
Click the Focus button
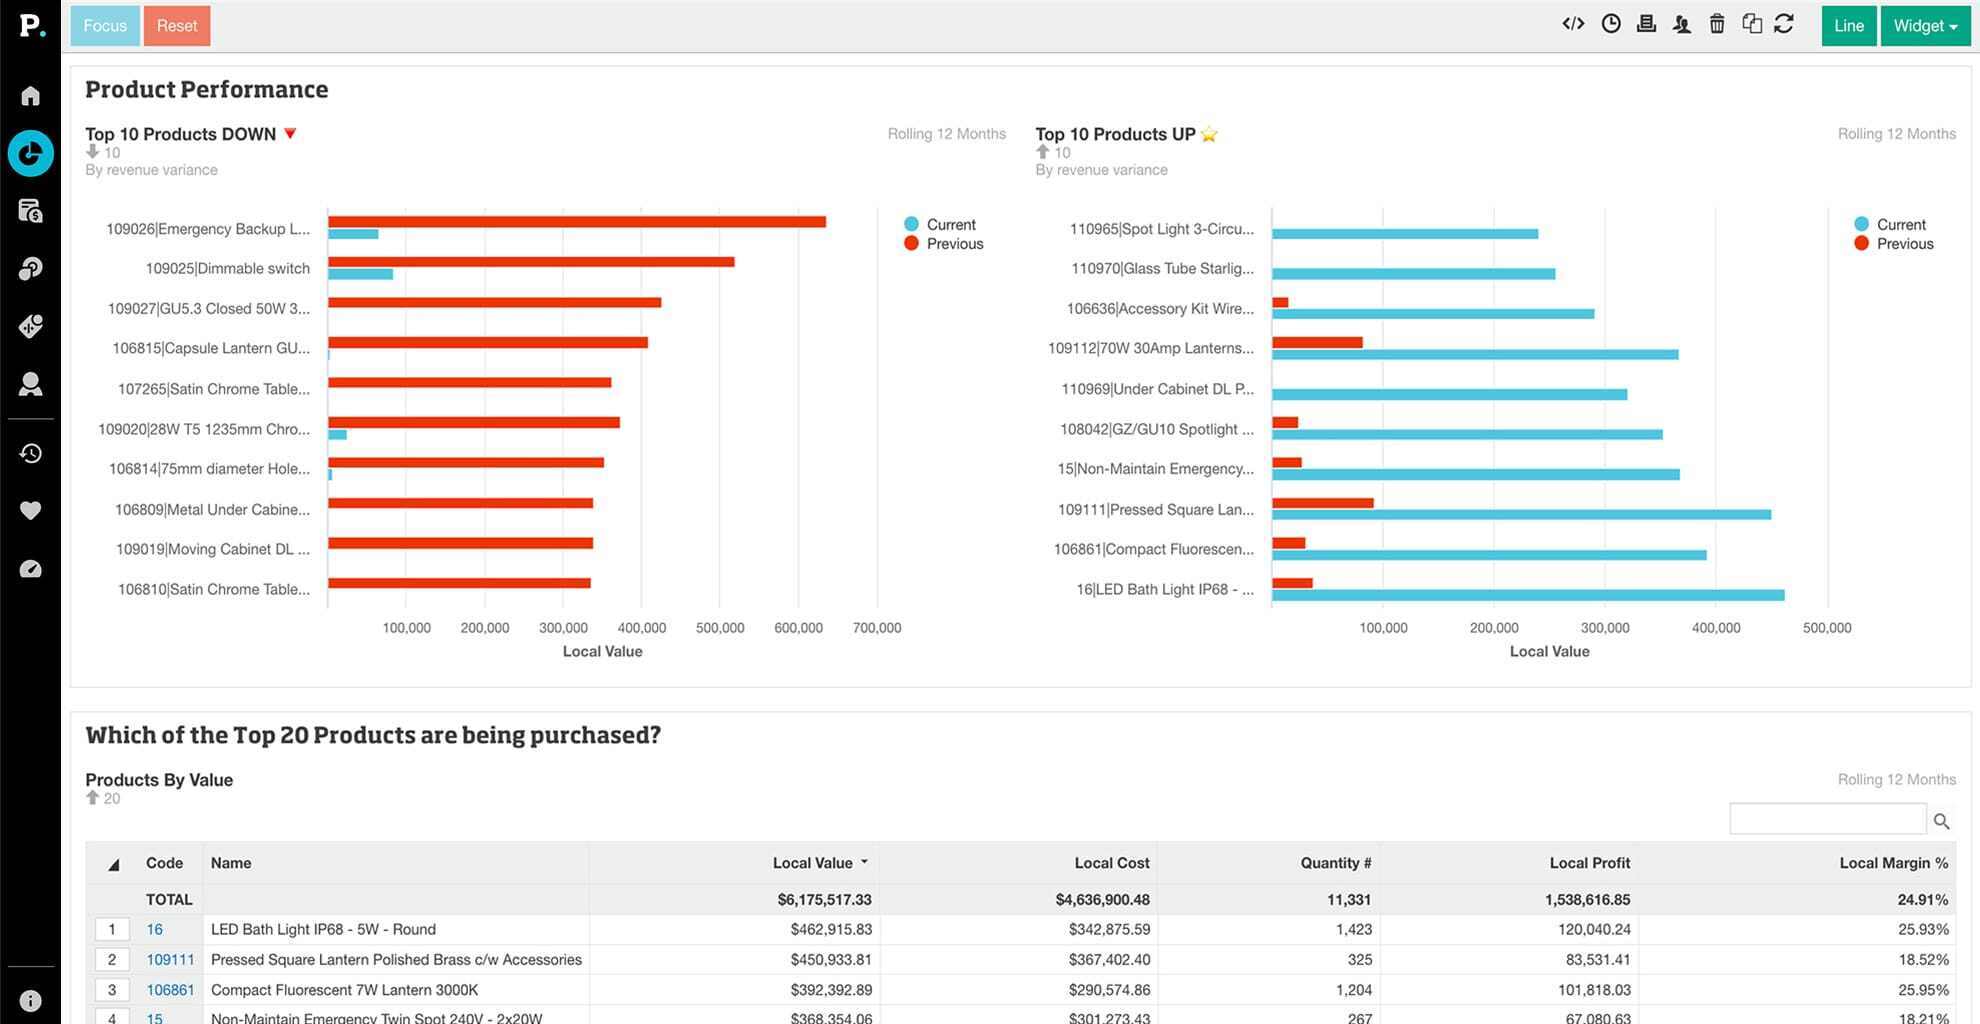(105, 26)
